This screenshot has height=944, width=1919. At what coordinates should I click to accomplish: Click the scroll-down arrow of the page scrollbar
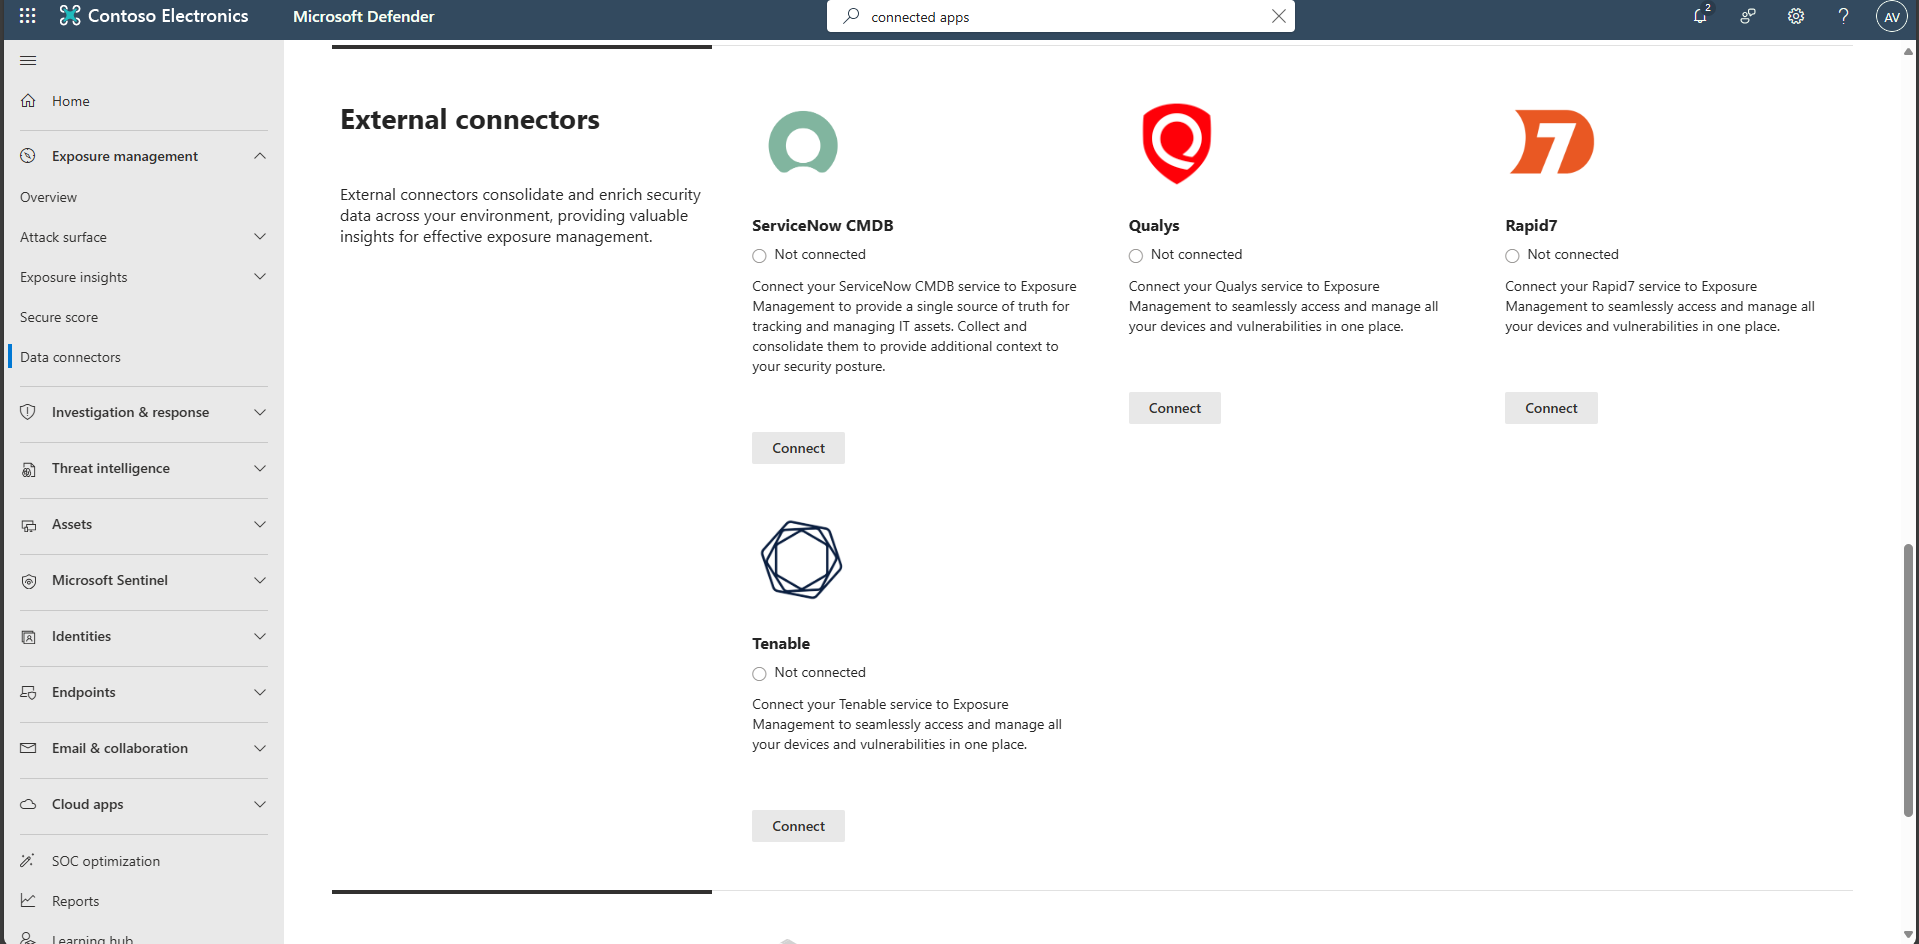(x=1908, y=935)
